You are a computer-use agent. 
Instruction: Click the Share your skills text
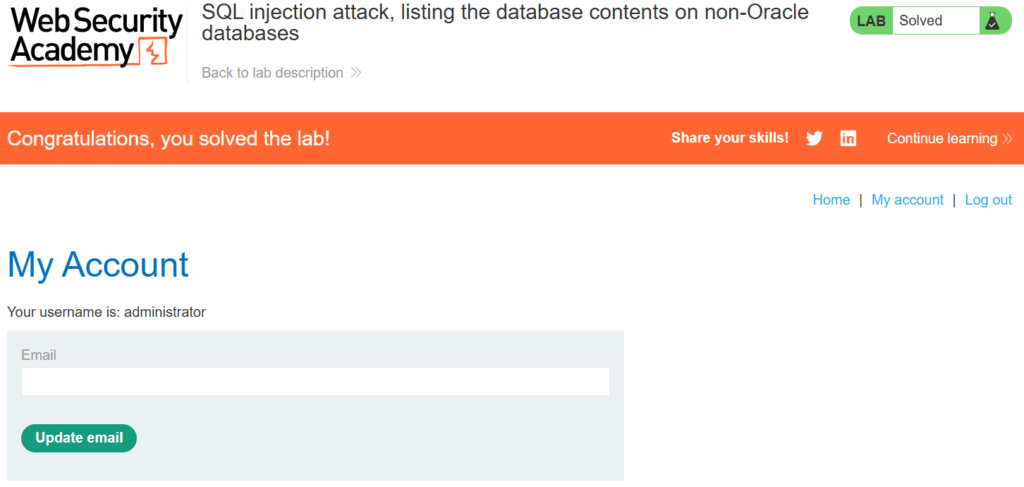pyautogui.click(x=729, y=138)
